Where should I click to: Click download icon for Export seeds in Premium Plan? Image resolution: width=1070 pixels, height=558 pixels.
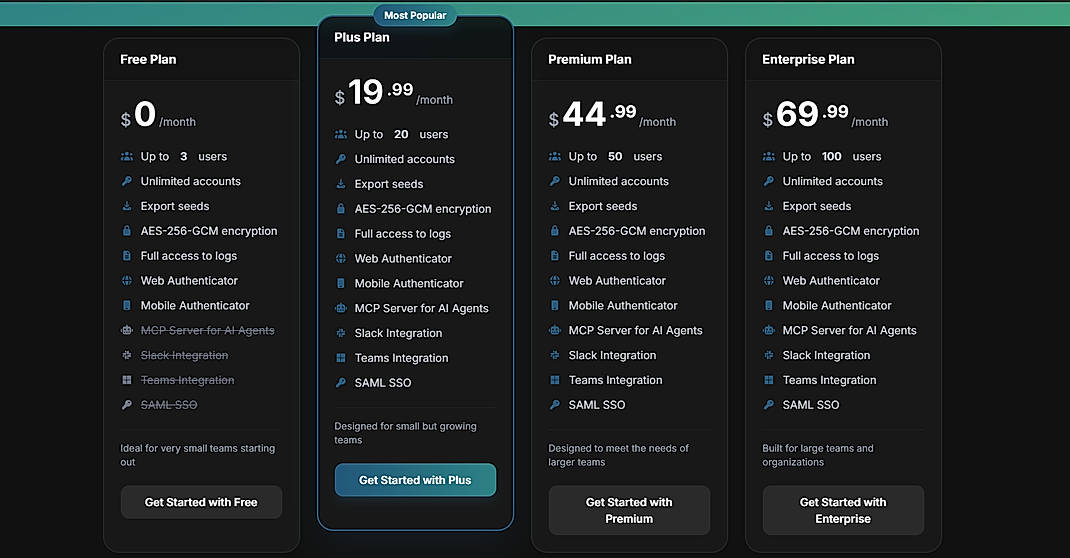click(x=555, y=206)
